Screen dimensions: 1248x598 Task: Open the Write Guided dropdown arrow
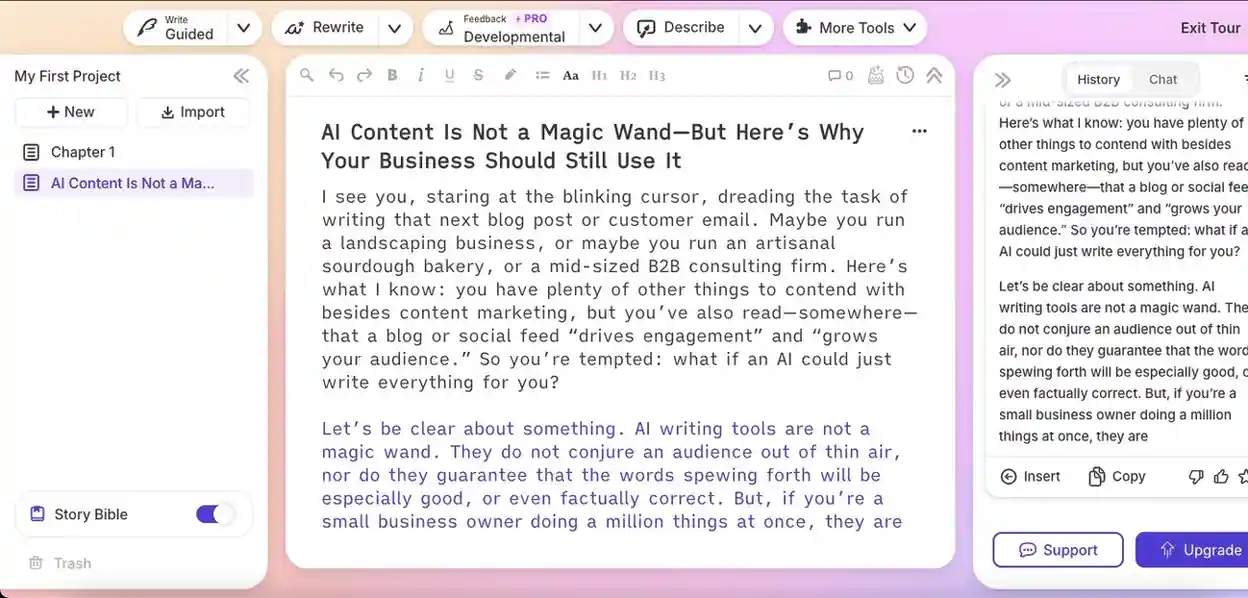pyautogui.click(x=244, y=28)
